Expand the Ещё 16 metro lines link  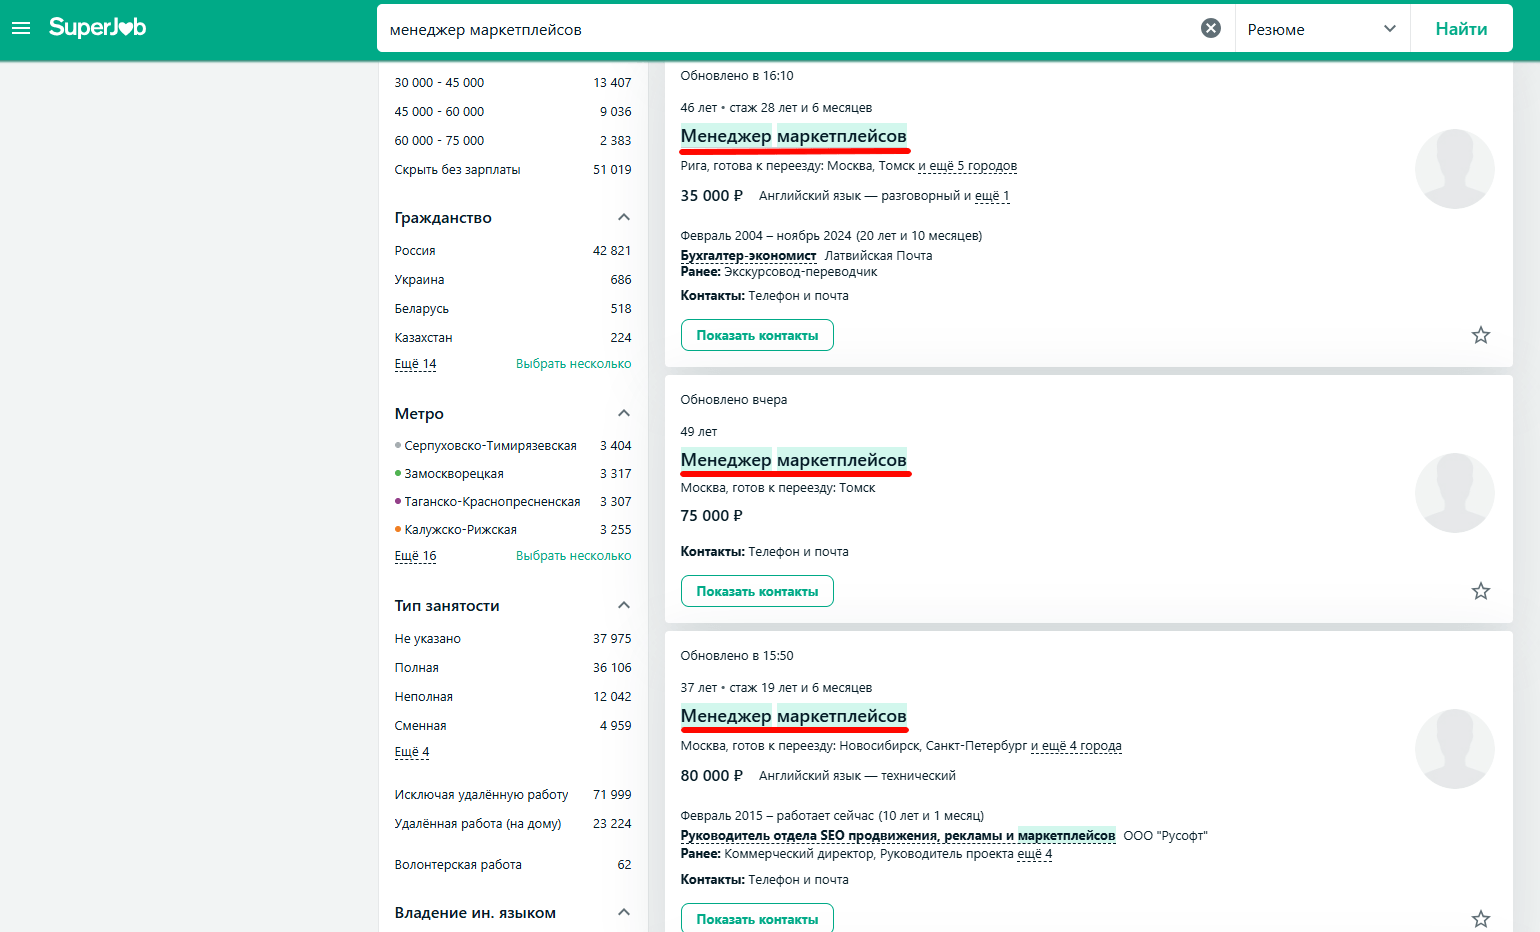coord(415,556)
